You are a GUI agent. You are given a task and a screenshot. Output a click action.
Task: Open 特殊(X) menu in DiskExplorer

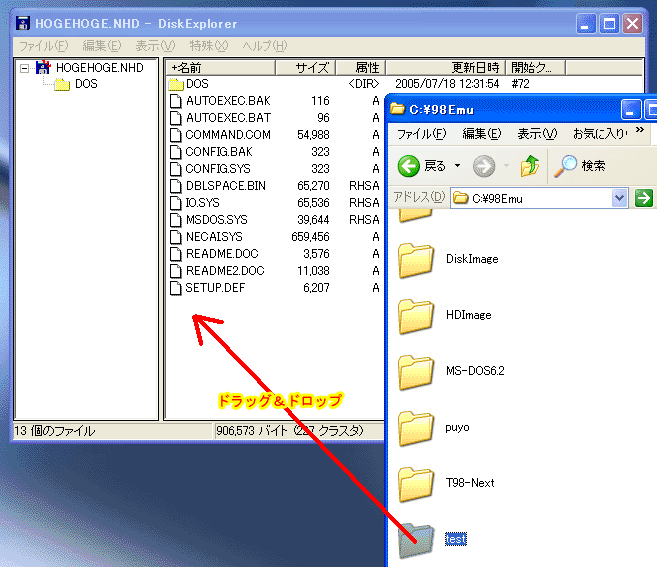point(209,46)
